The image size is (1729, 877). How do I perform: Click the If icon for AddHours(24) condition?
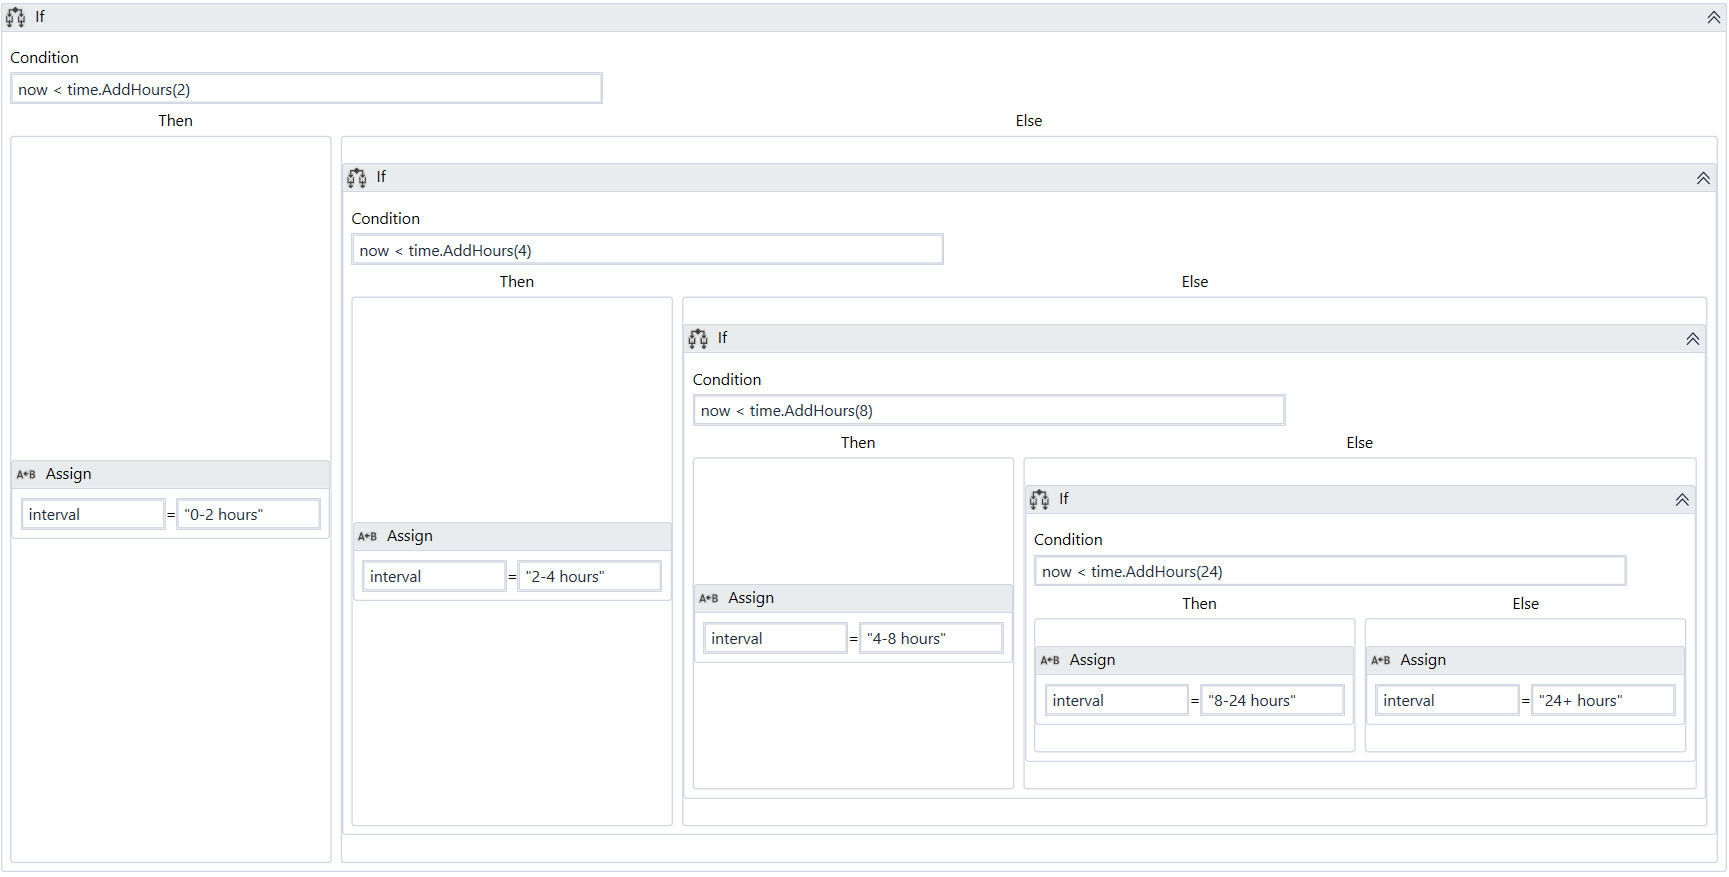tap(1039, 499)
